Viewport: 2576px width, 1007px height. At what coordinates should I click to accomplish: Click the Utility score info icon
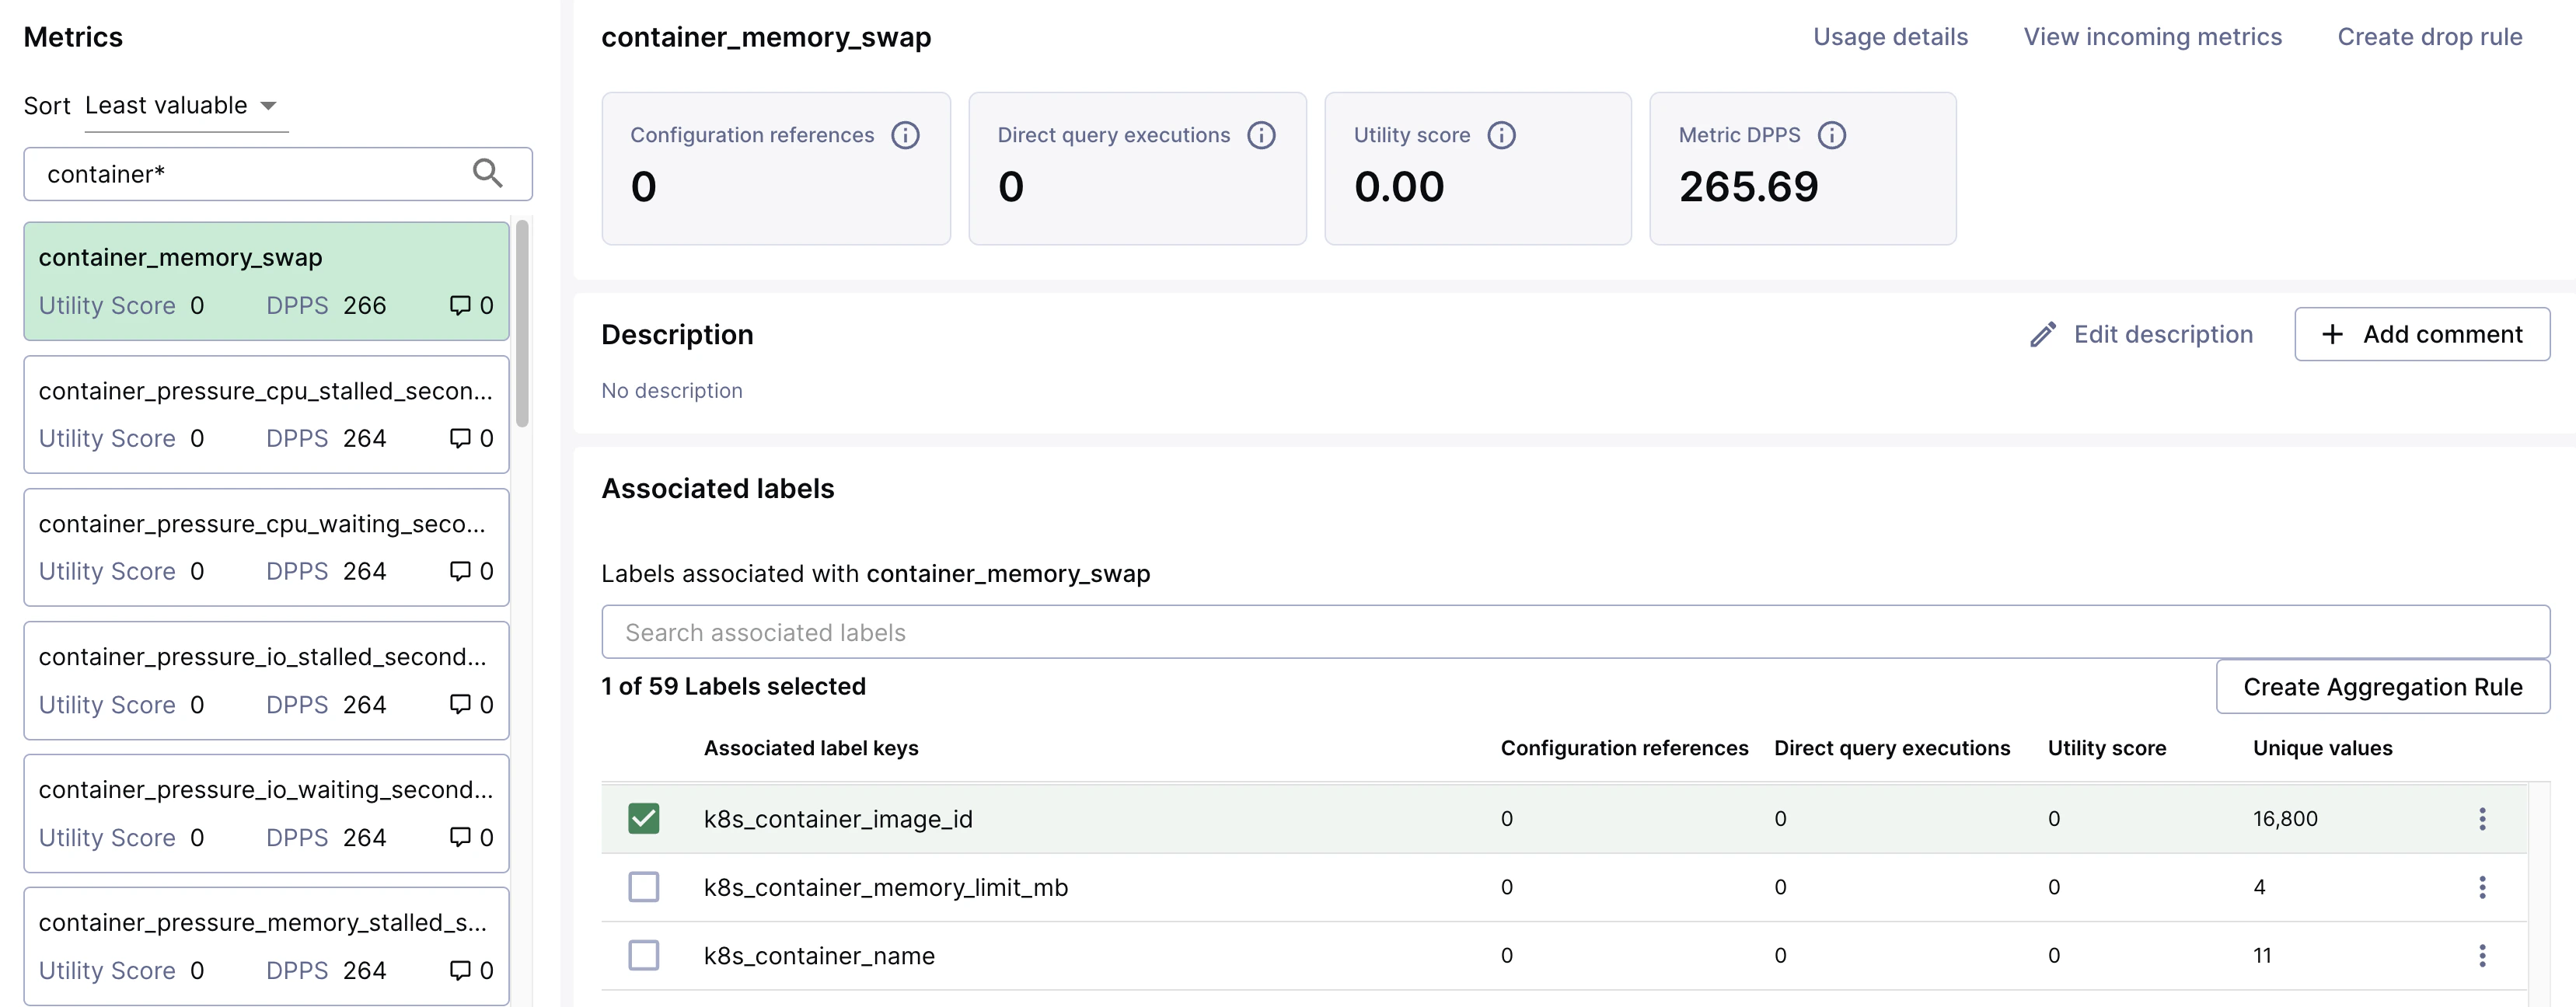click(1501, 135)
